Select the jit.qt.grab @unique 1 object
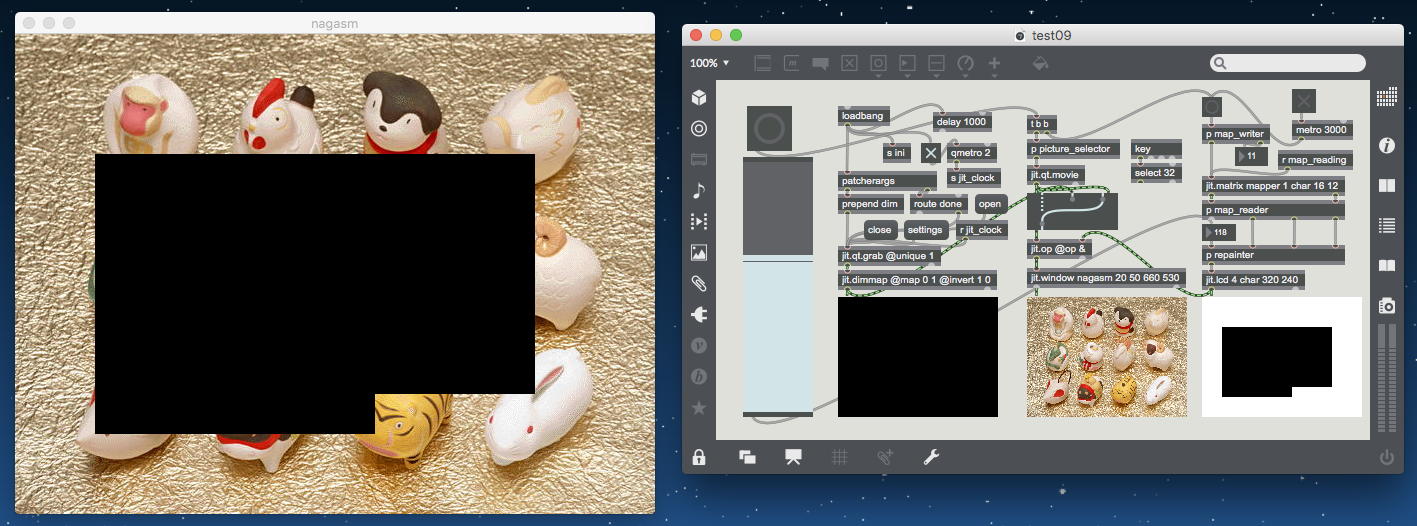This screenshot has width=1417, height=526. (888, 256)
